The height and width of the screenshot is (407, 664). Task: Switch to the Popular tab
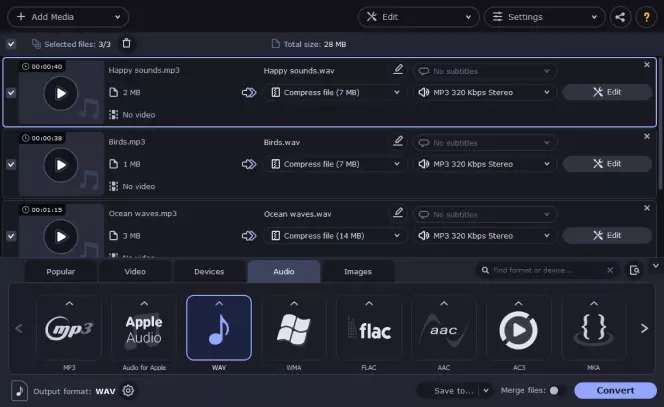pos(61,271)
